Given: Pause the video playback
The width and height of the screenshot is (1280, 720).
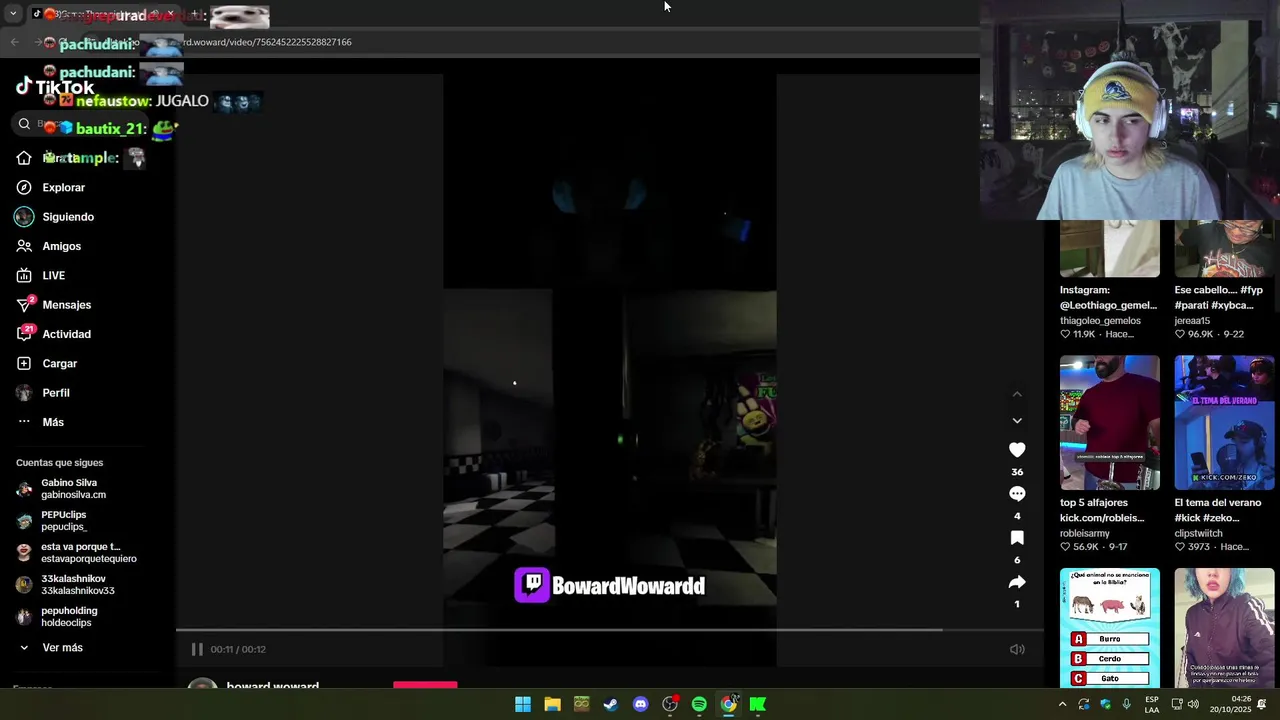Looking at the screenshot, I should [197, 649].
